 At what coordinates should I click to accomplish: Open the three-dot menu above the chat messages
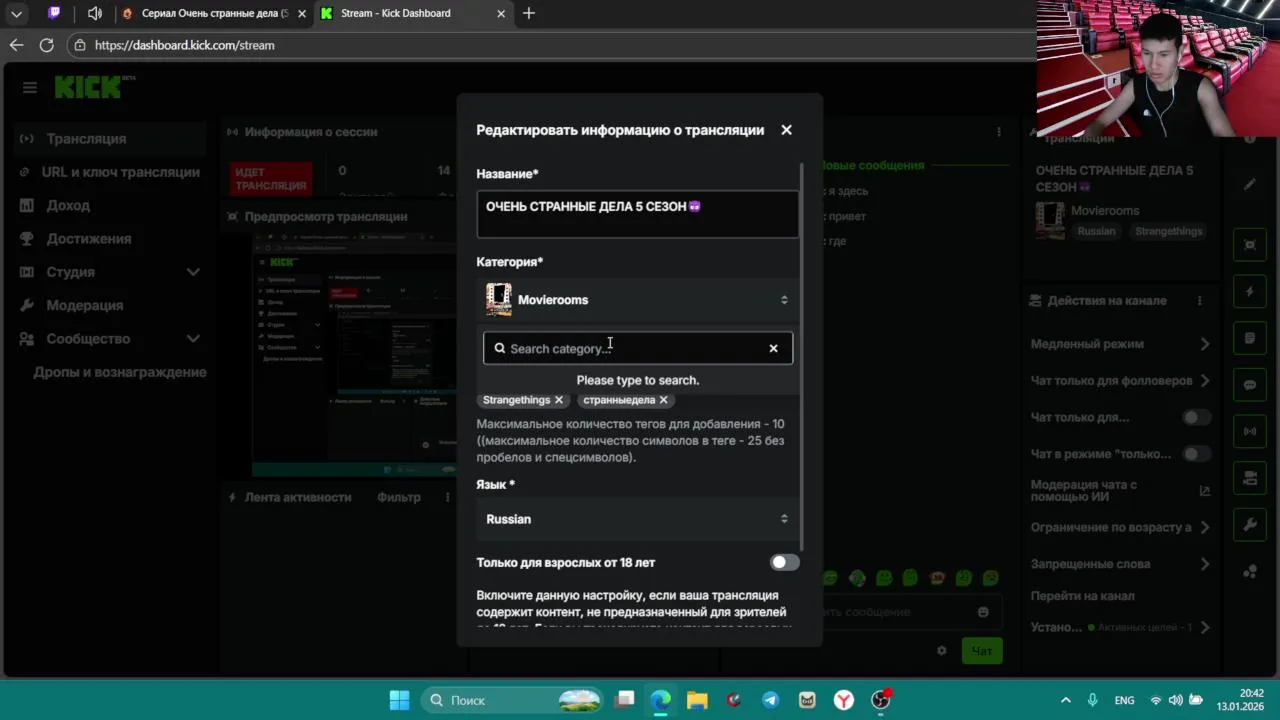point(998,132)
